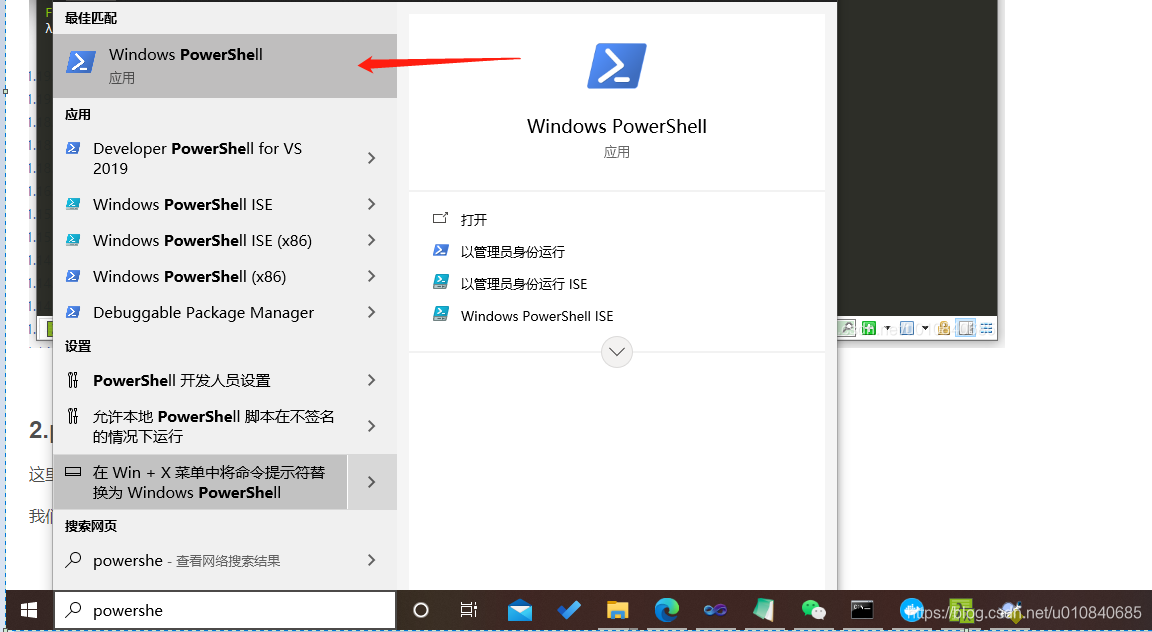Click PowerShell 开发人员设置 settings icon

73,380
